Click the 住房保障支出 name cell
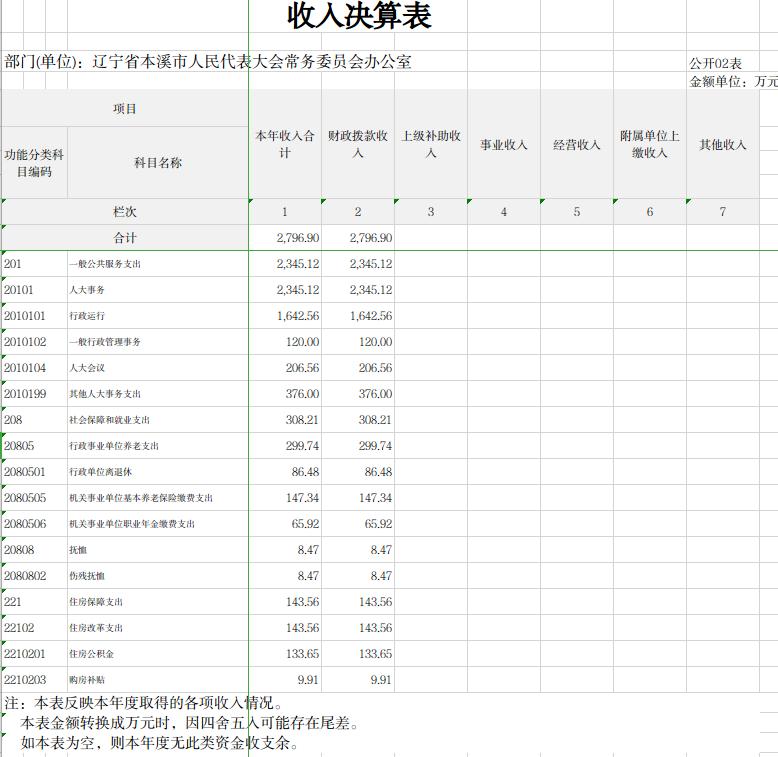Screen dimensions: 778x757 [158, 602]
